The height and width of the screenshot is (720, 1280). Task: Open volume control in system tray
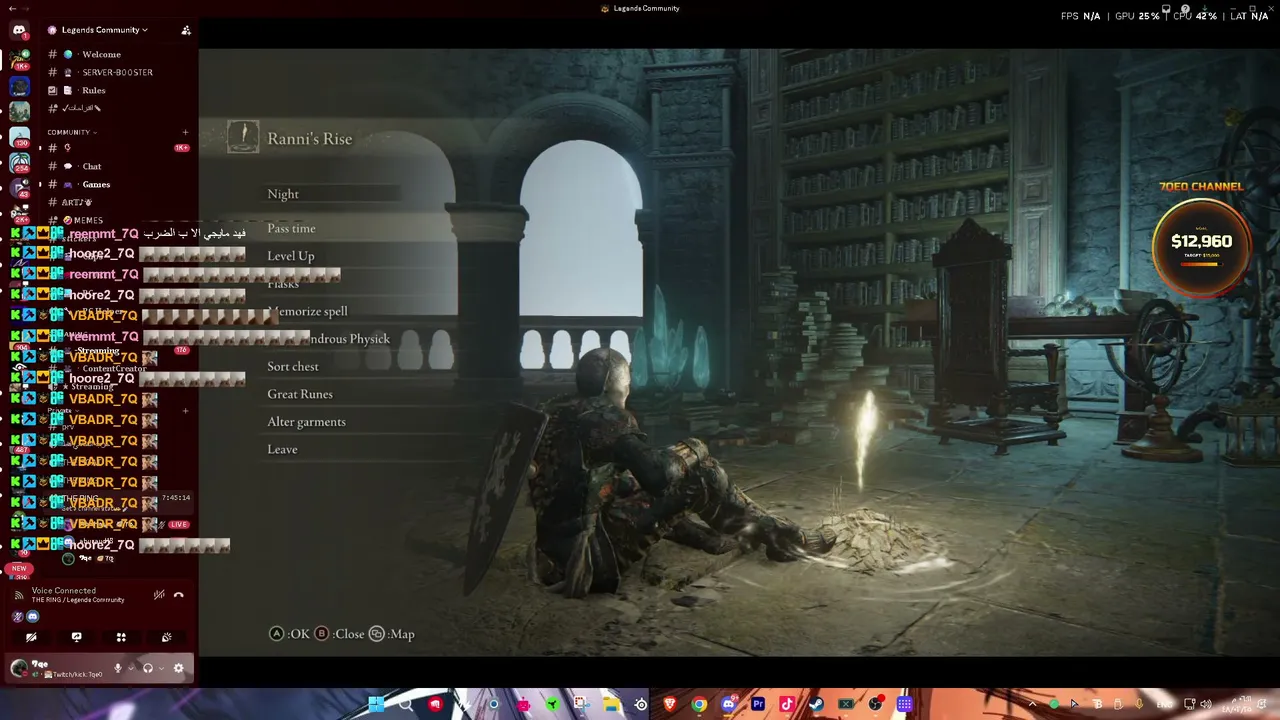[1205, 704]
